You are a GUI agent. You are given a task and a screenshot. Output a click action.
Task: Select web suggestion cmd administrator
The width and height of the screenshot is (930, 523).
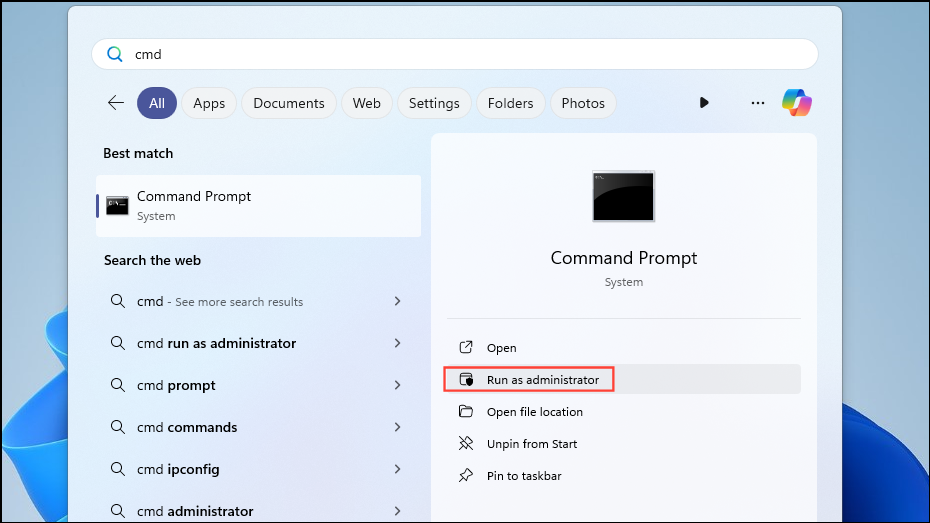click(x=259, y=511)
